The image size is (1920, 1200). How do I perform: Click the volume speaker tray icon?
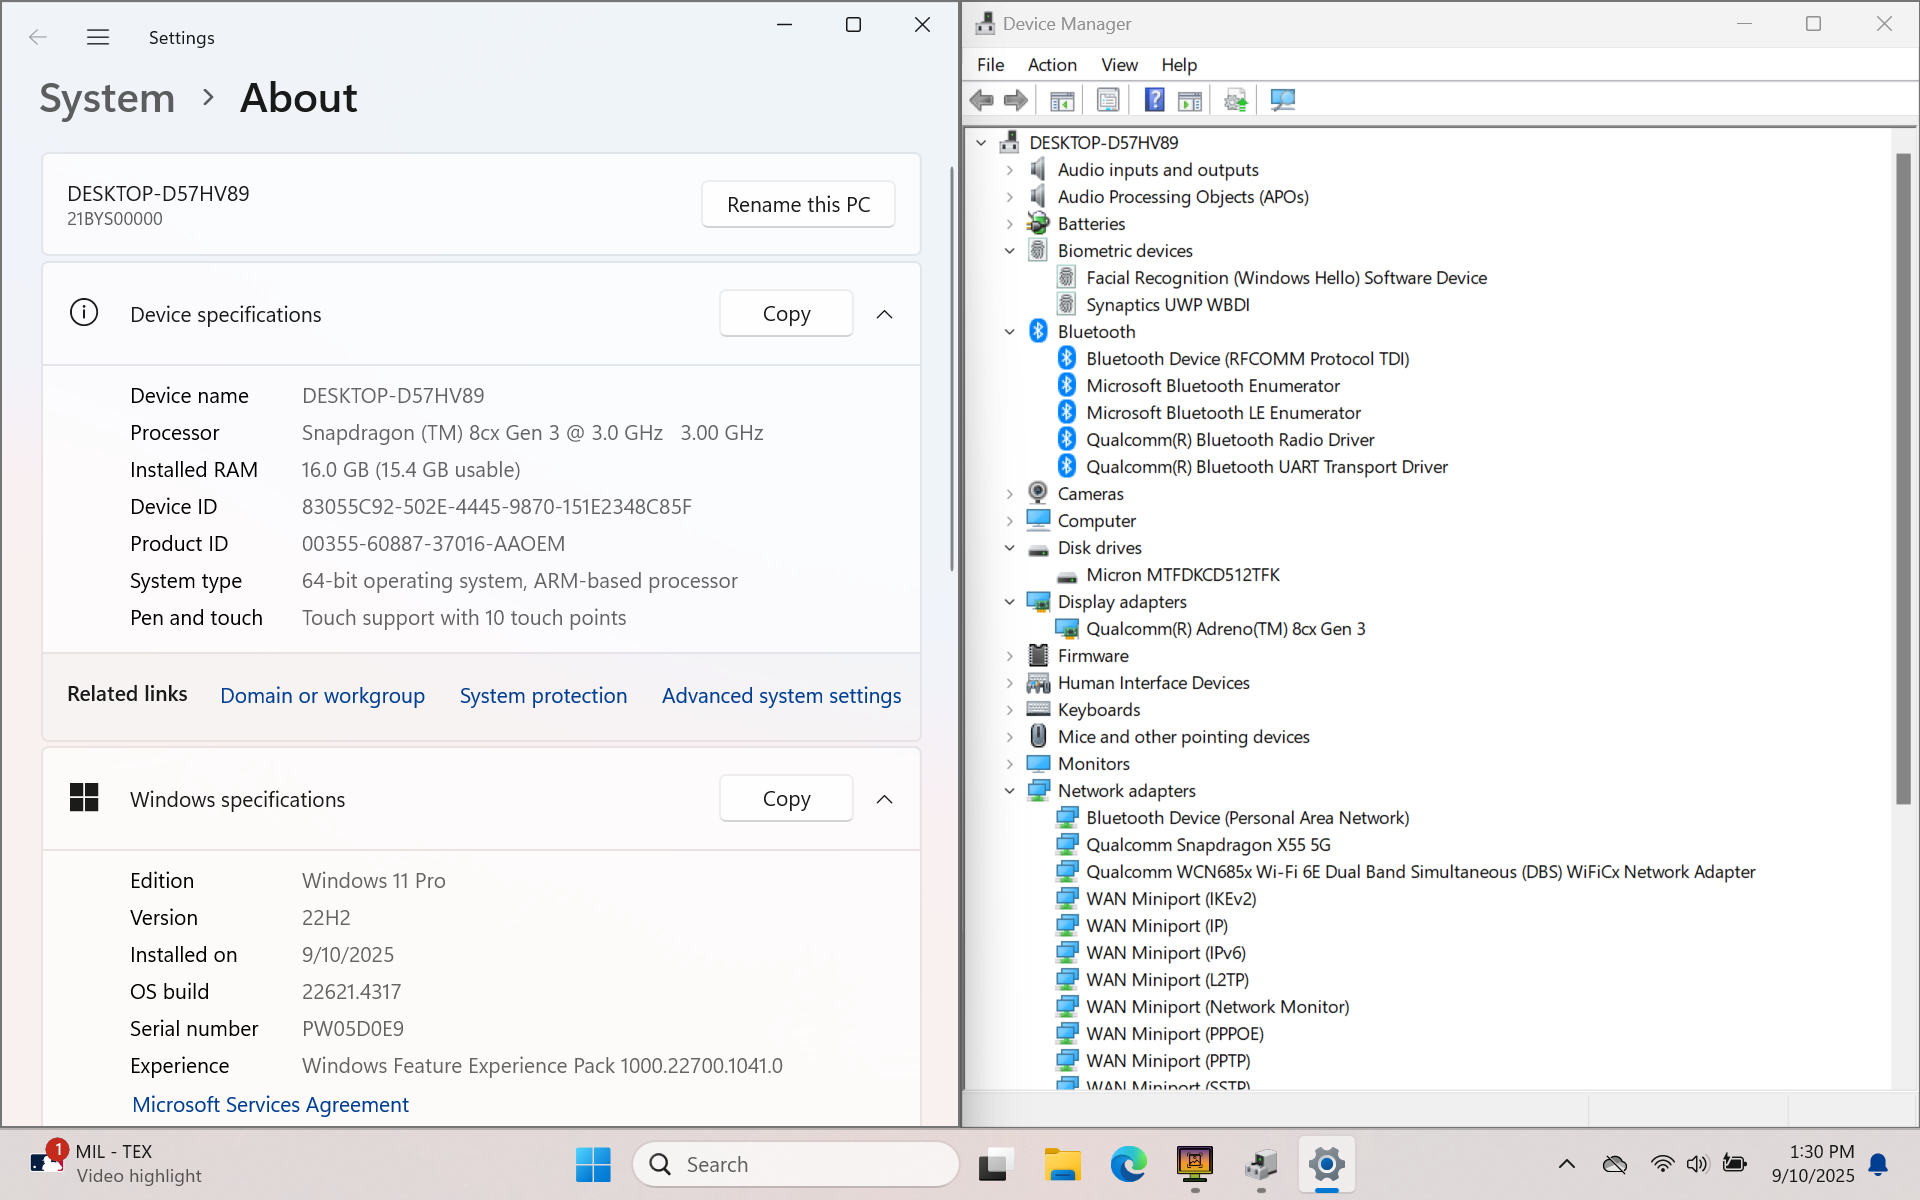pos(1697,1164)
